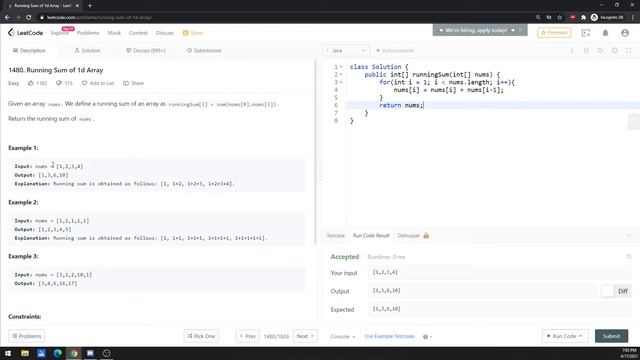
Task: Open a new browser tab
Action: tap(90, 6)
